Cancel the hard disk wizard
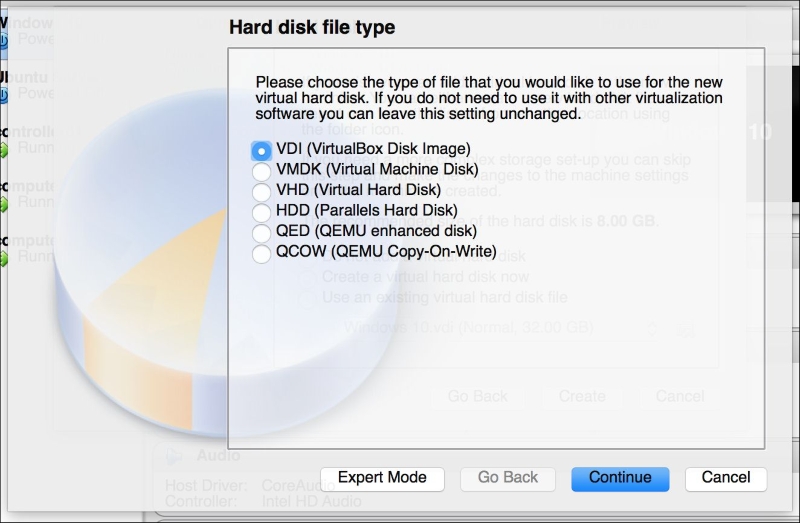This screenshot has height=523, width=800. coord(726,479)
